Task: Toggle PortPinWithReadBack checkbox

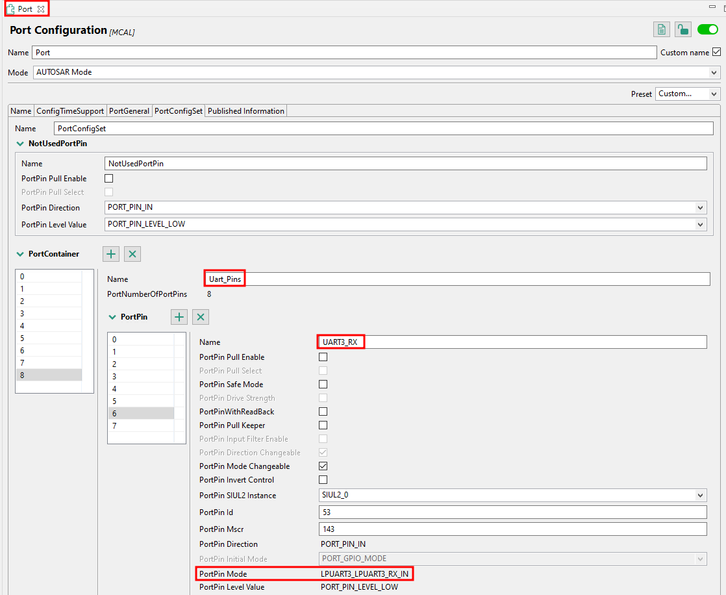Action: click(323, 412)
